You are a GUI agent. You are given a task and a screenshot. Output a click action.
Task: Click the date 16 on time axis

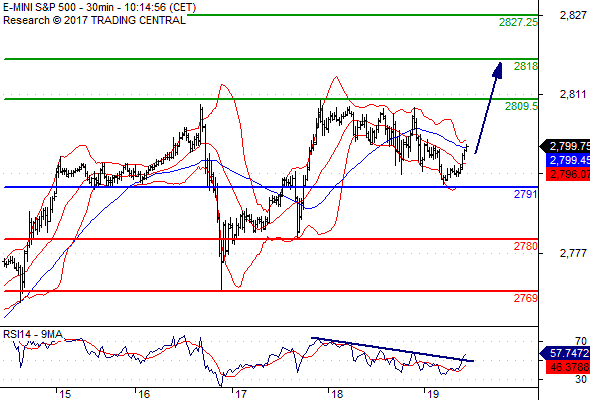coord(144,394)
